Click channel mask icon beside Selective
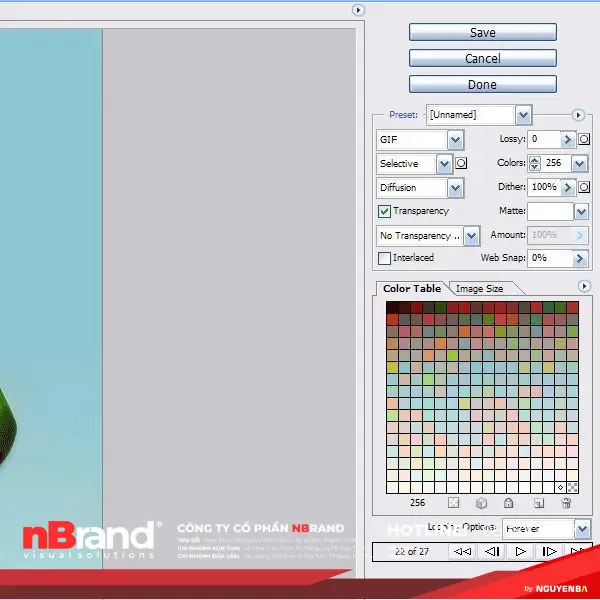The width and height of the screenshot is (600, 600). (461, 163)
